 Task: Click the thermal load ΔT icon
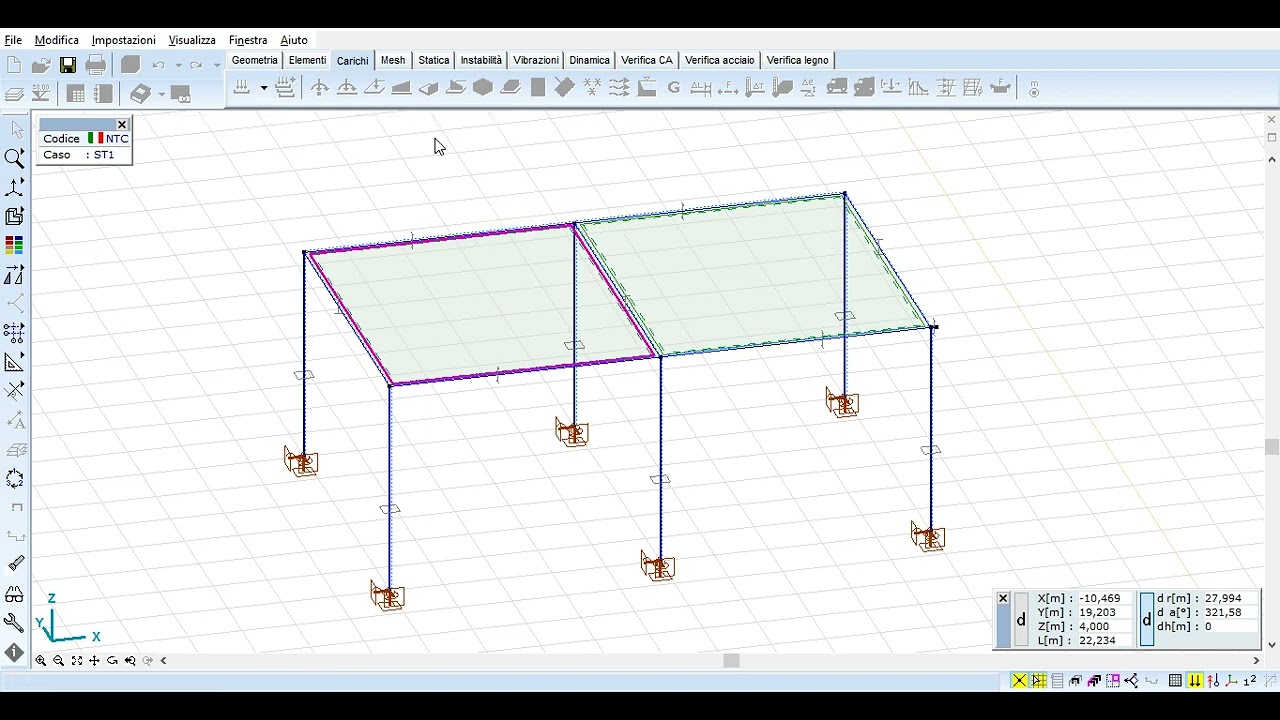point(755,88)
